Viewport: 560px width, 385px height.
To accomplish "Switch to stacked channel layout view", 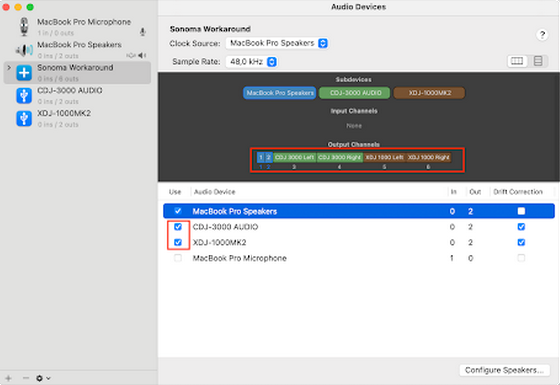I will [538, 61].
